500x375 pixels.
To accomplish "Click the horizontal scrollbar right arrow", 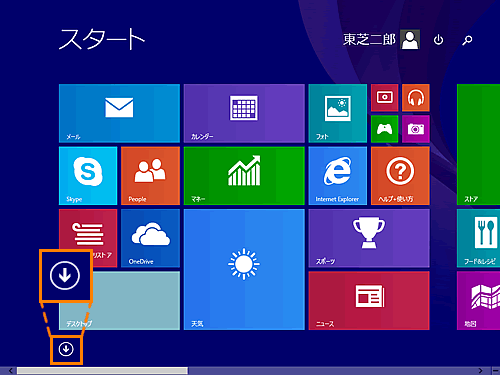I will point(480,371).
